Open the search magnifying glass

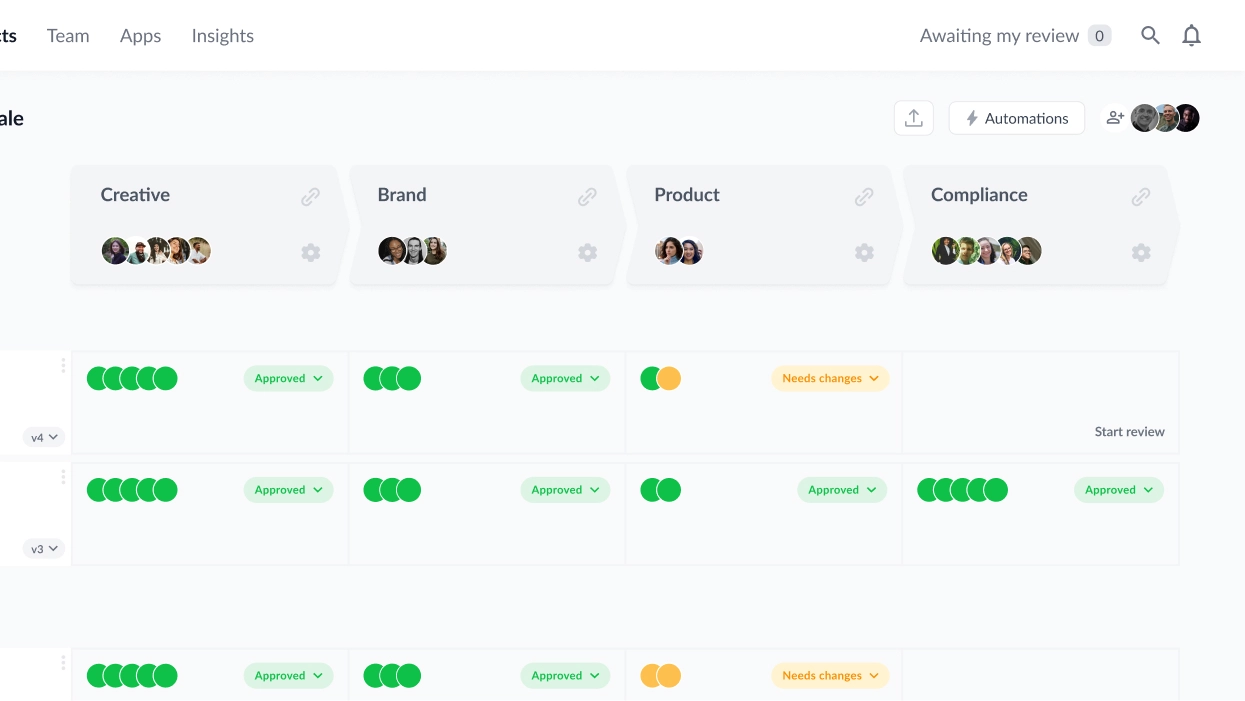tap(1150, 34)
